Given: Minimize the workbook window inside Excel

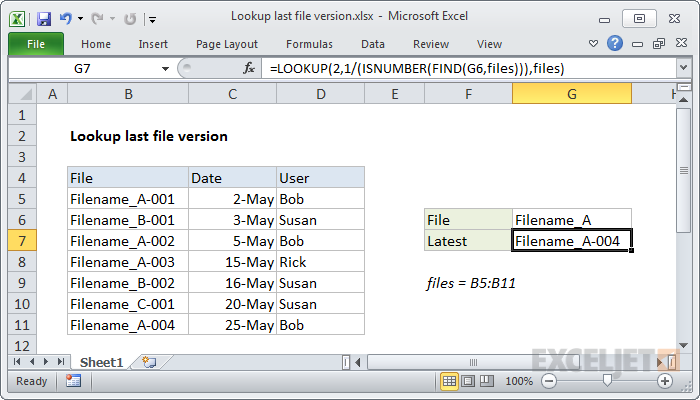Looking at the screenshot, I should pyautogui.click(x=638, y=44).
